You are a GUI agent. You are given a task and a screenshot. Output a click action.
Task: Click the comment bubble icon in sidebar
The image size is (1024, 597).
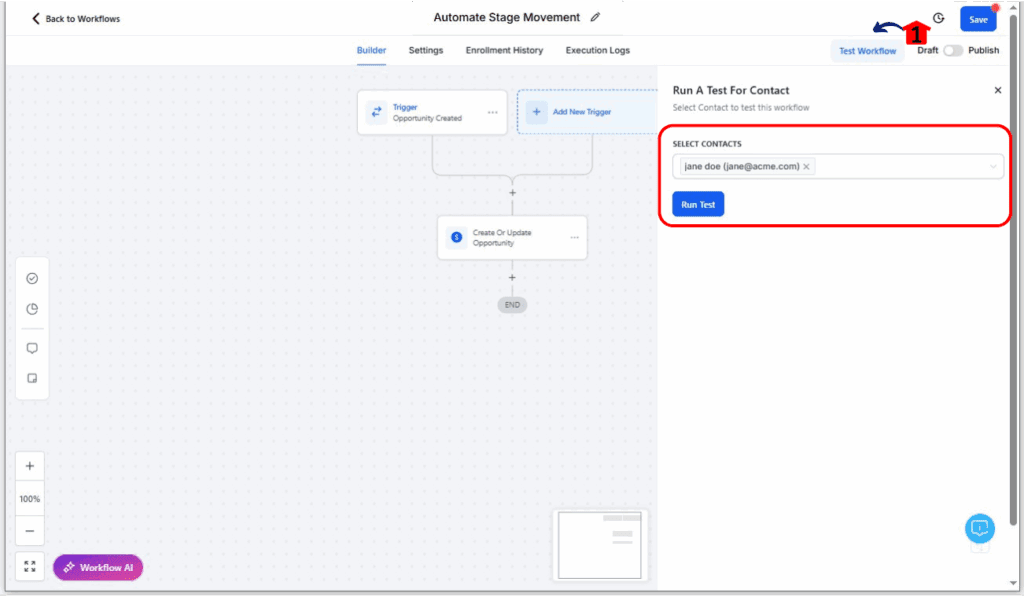click(x=32, y=348)
